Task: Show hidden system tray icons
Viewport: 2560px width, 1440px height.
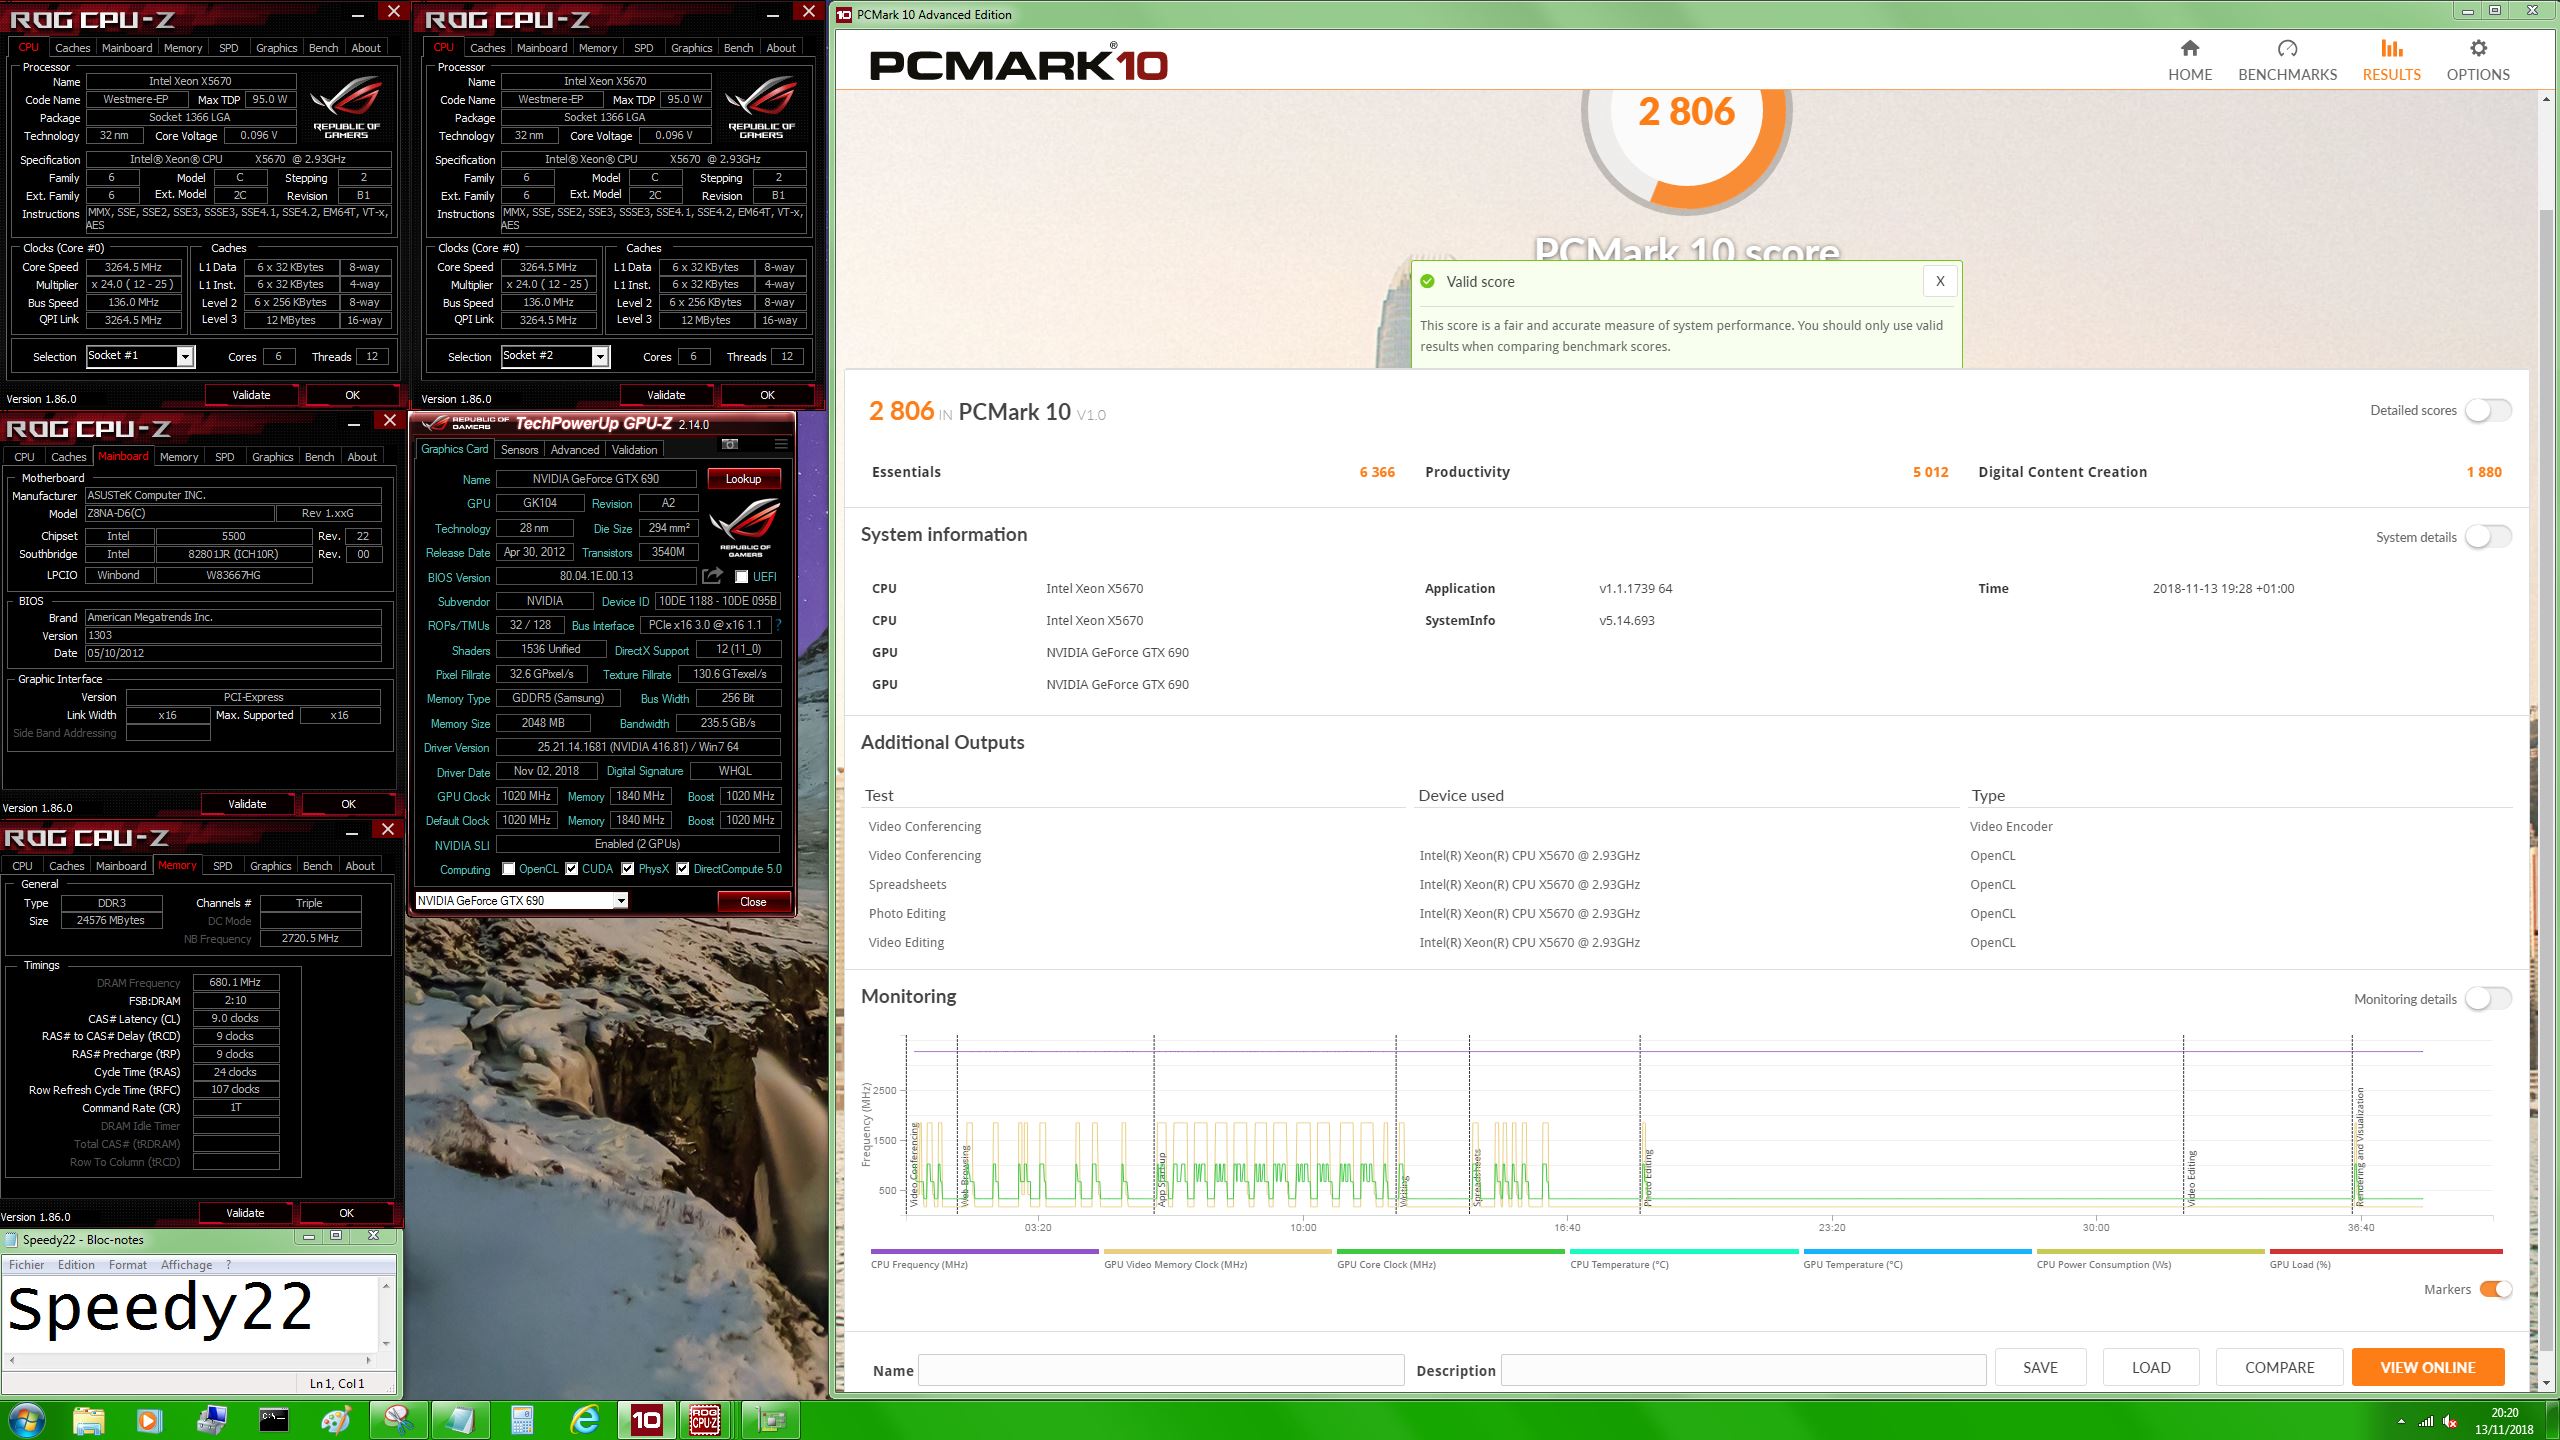Action: tap(2401, 1421)
